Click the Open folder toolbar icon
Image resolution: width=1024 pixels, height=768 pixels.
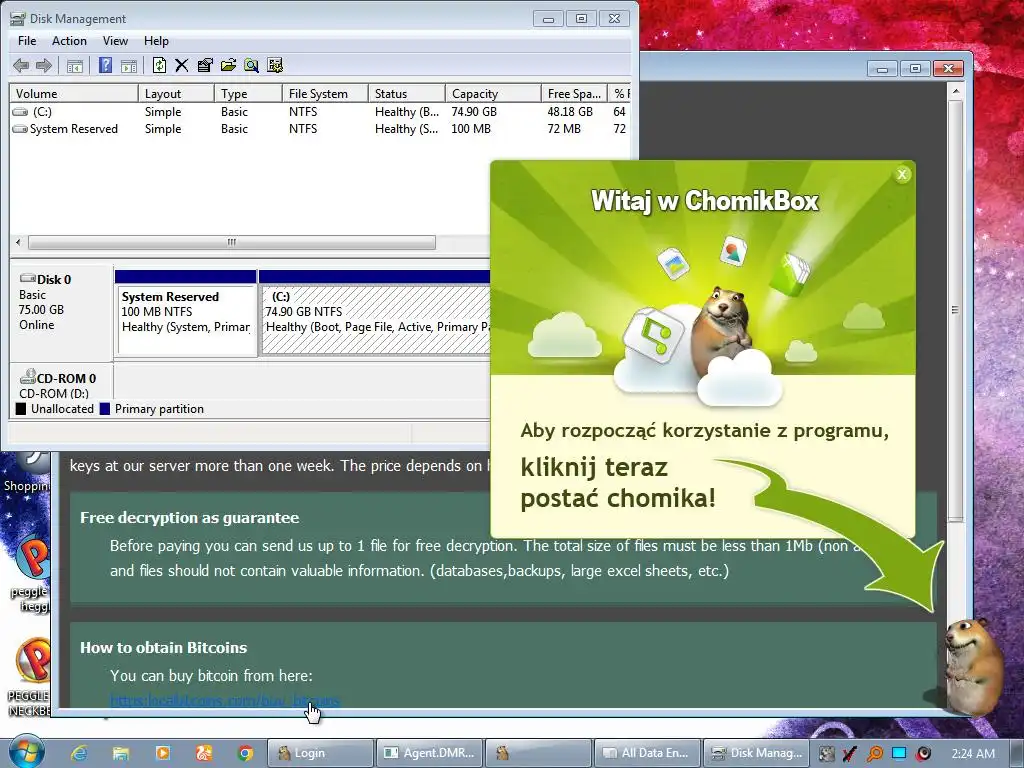tap(228, 65)
